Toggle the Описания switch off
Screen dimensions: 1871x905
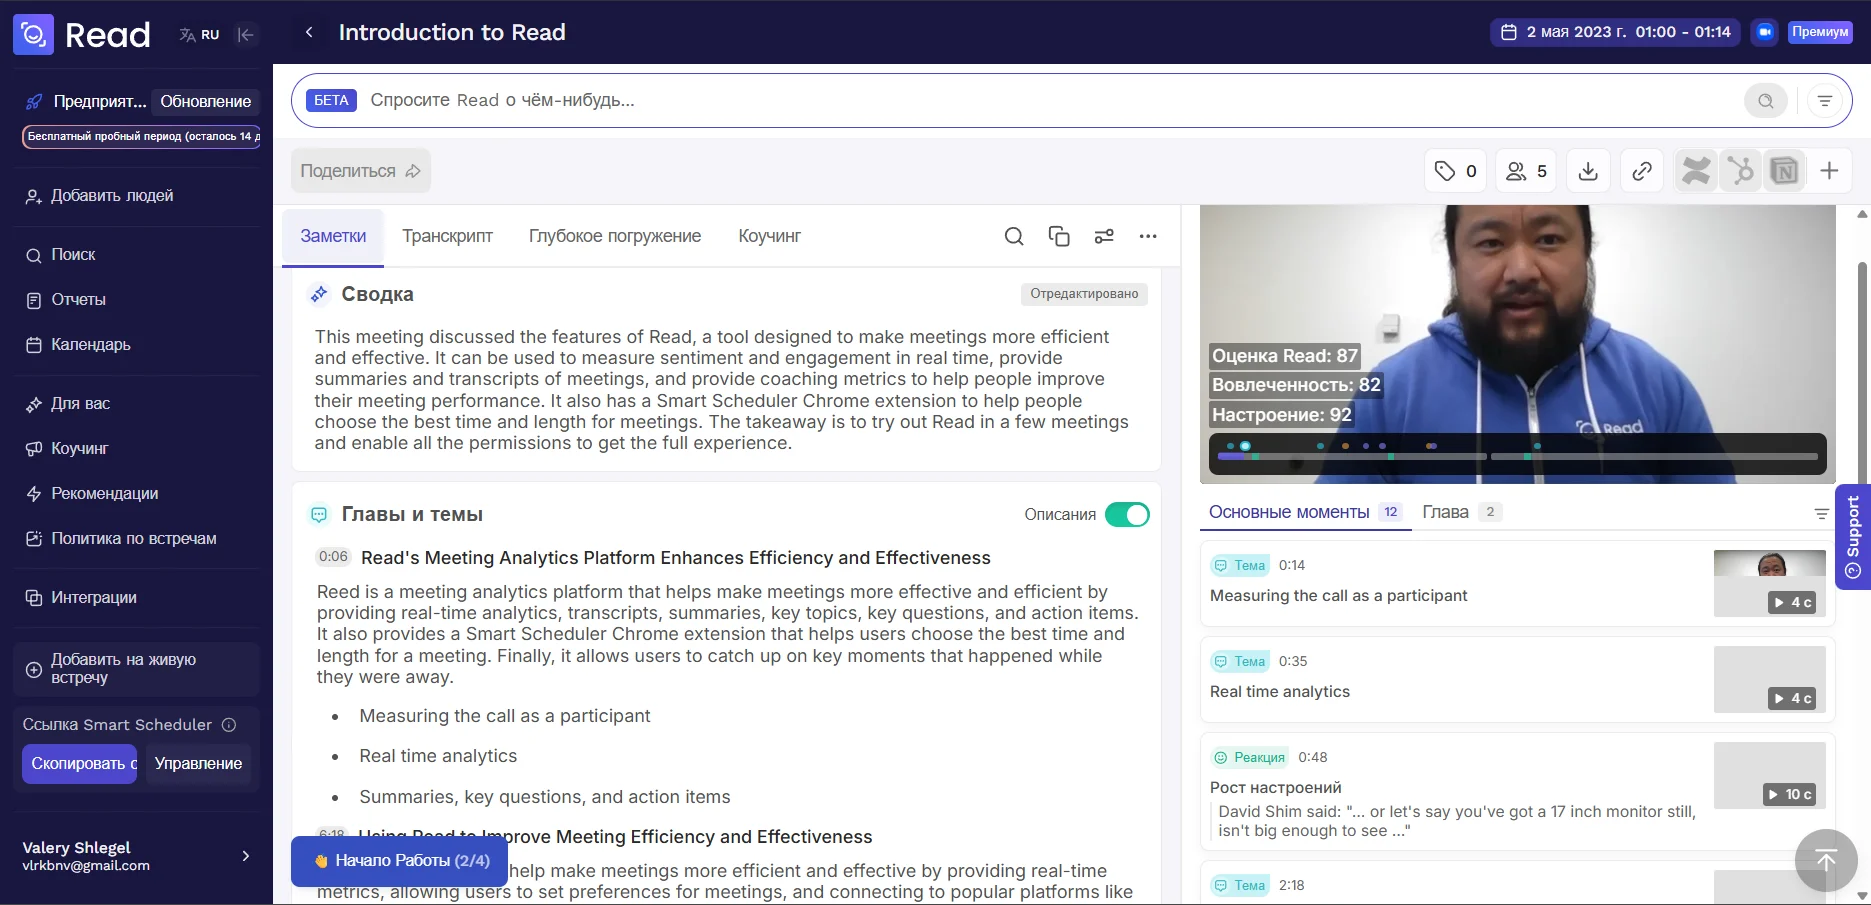tap(1127, 514)
